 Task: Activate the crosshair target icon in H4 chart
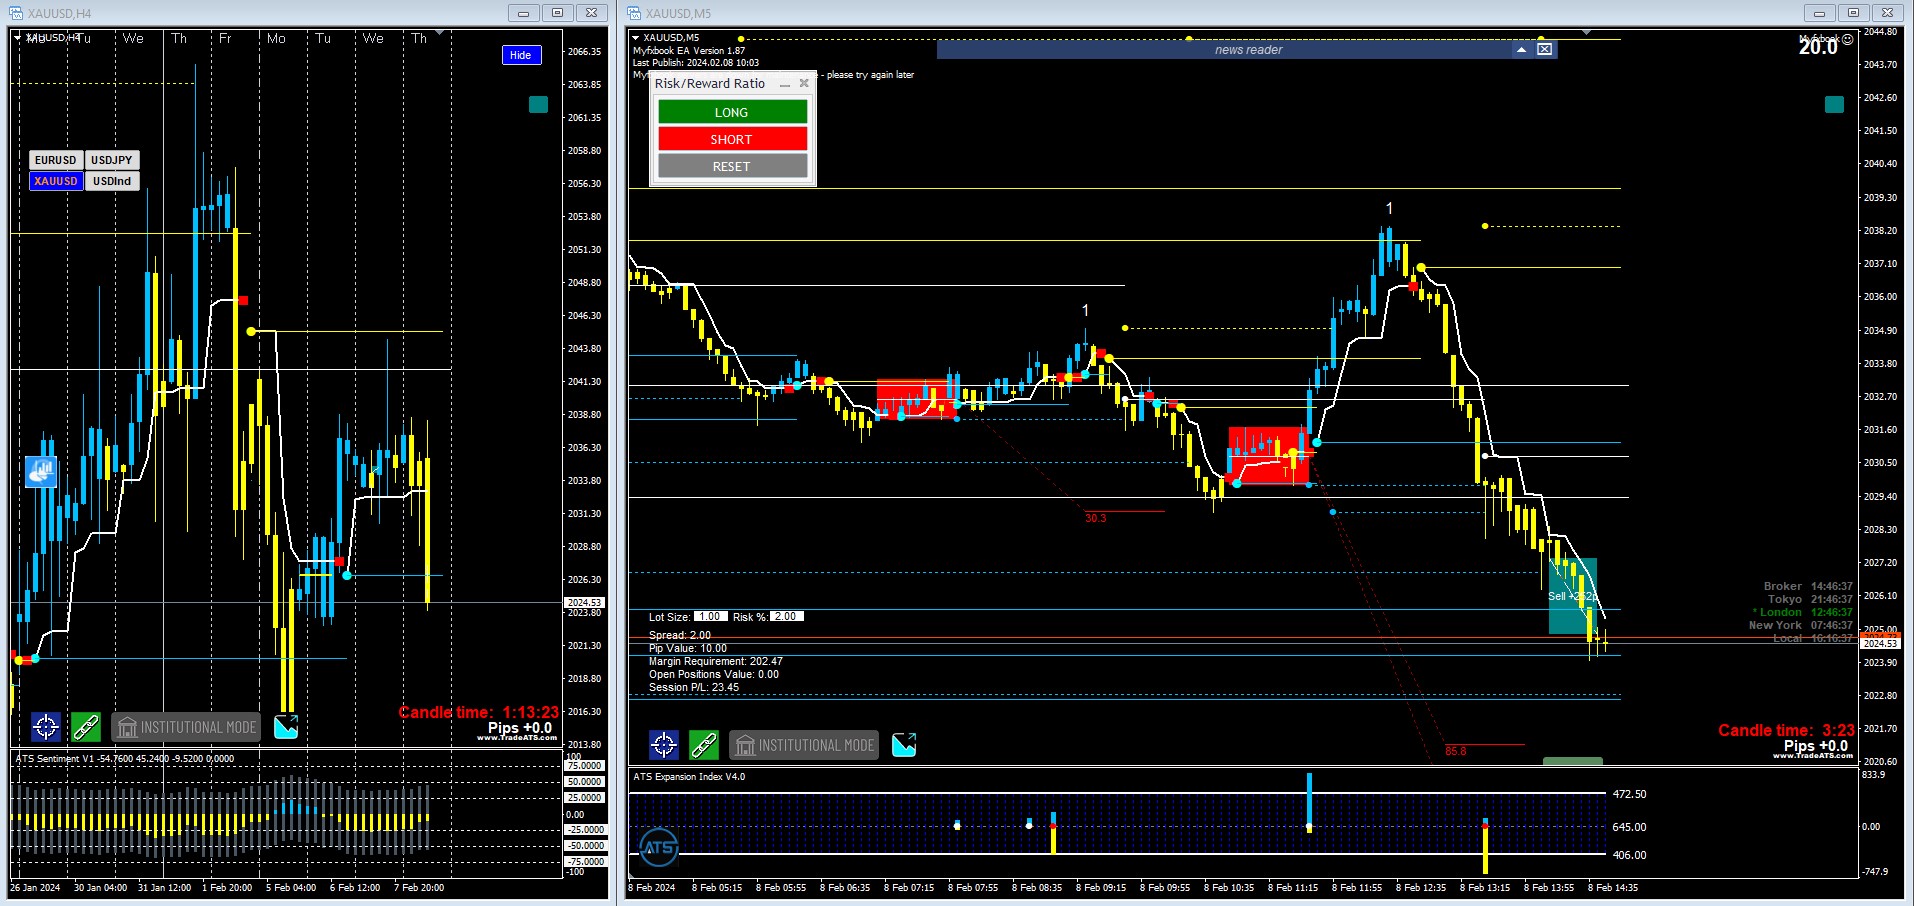[46, 727]
